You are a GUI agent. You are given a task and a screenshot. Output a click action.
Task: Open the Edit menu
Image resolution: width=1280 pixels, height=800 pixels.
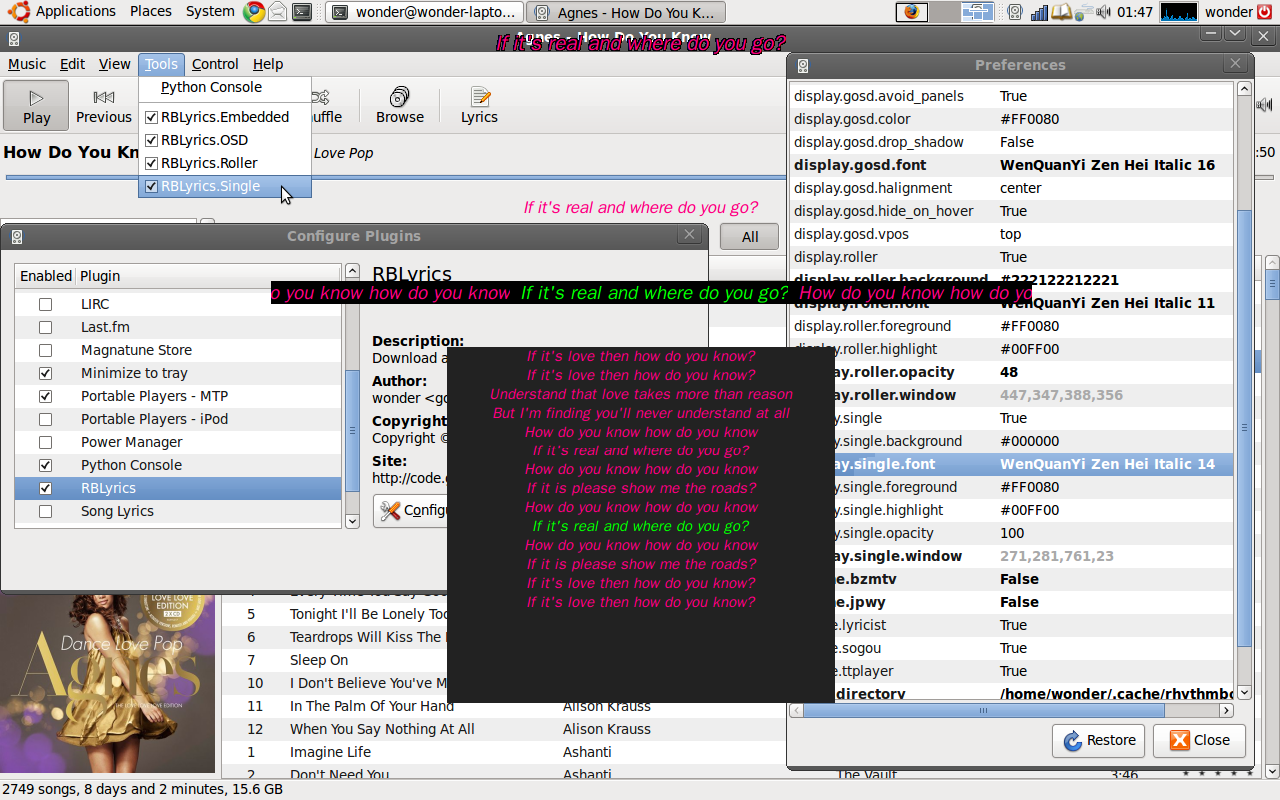pos(72,64)
